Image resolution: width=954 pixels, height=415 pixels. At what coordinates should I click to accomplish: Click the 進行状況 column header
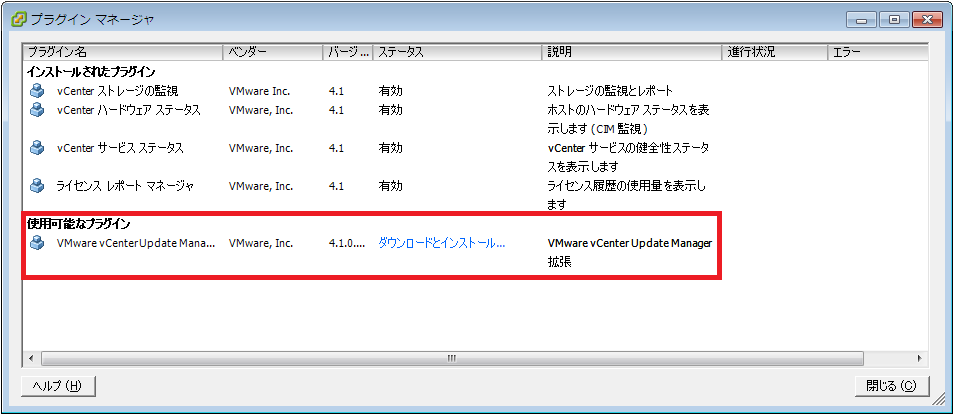tap(775, 52)
